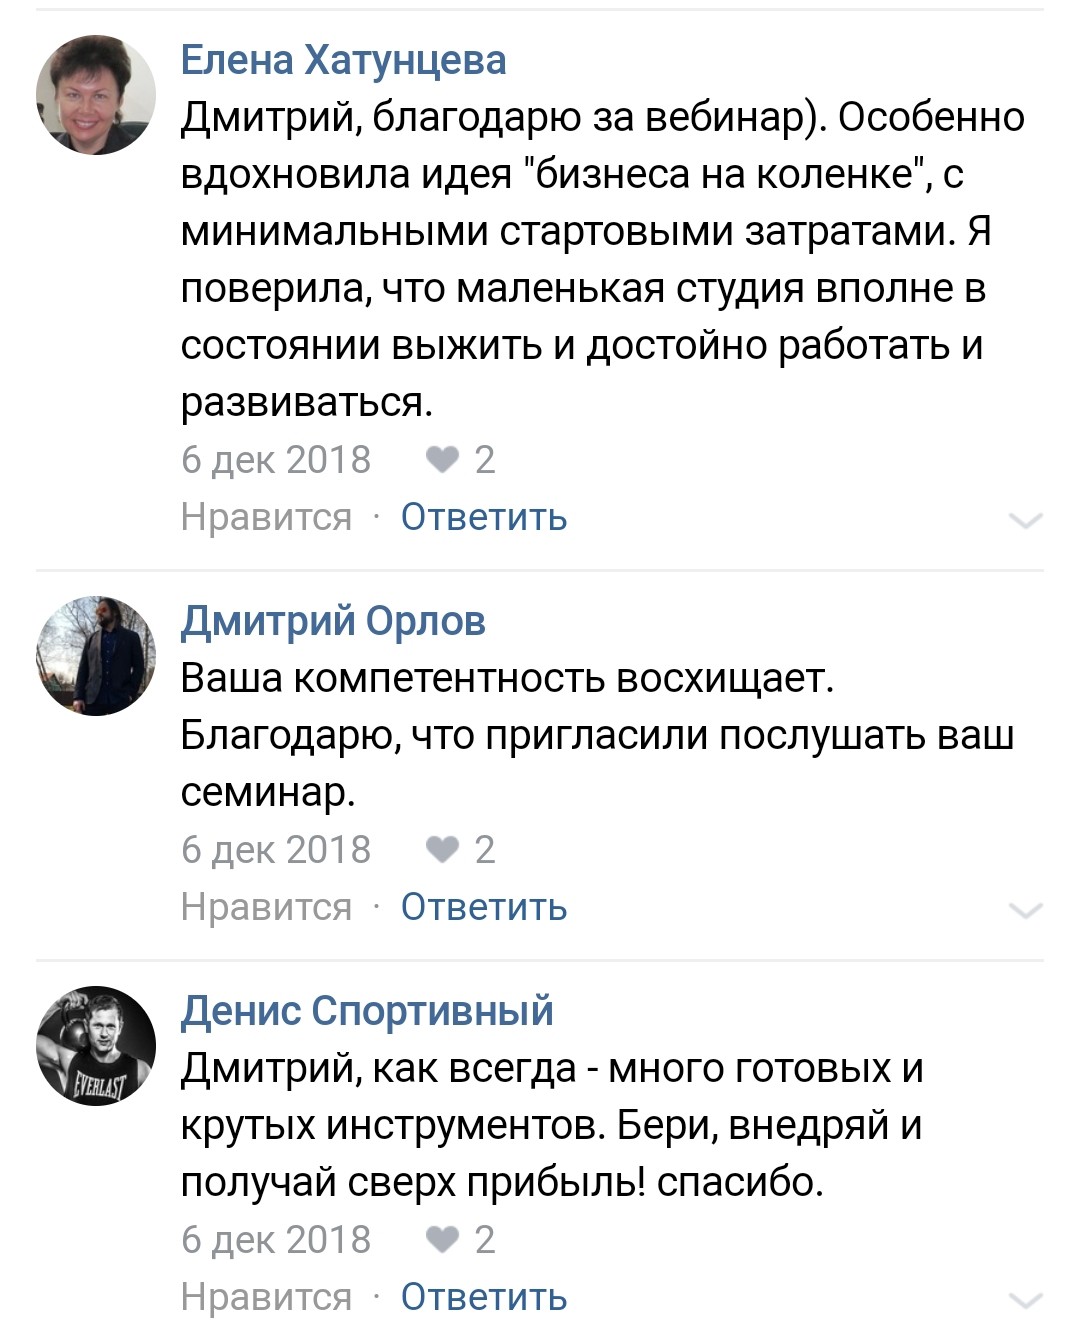
Task: Toggle Нравится on Дмитрий Орлов's comment
Action: 266,907
